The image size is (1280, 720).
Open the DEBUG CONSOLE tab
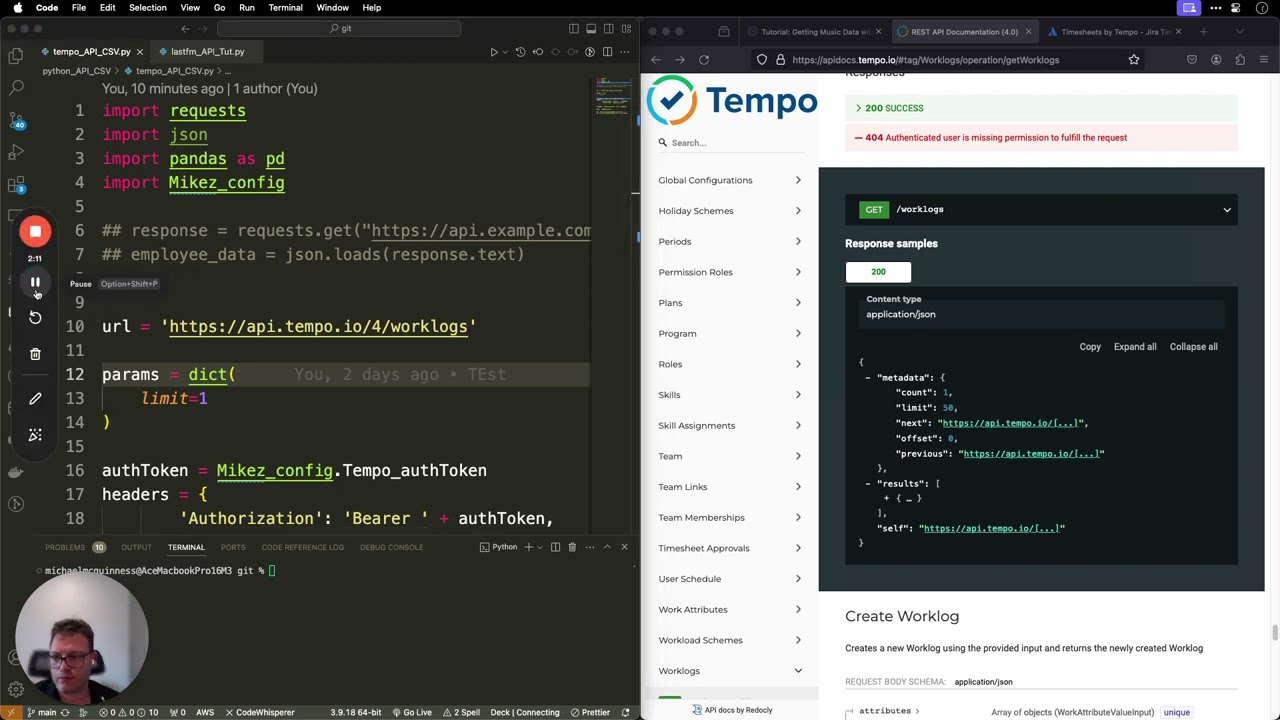click(391, 547)
